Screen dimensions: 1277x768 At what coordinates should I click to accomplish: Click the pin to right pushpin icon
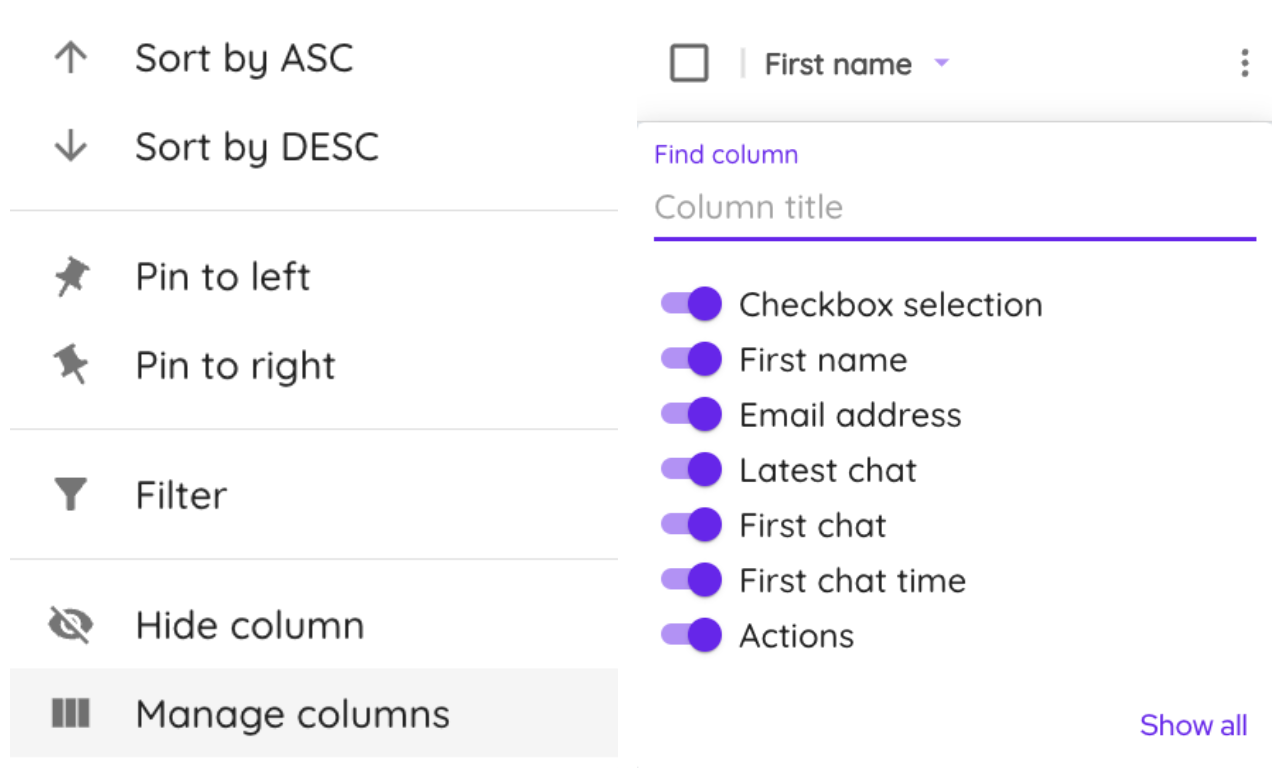tap(70, 366)
